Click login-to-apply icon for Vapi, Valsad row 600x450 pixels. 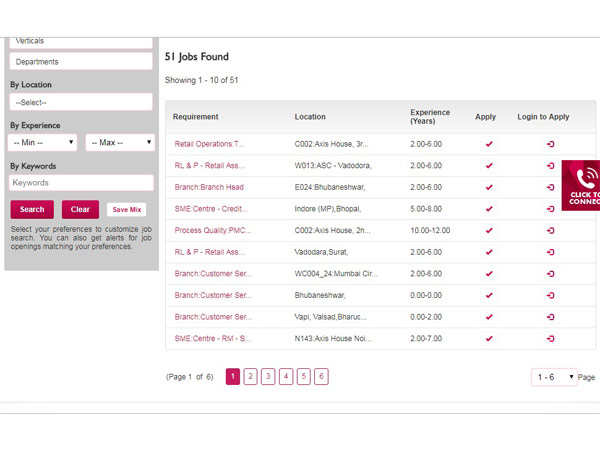click(550, 317)
